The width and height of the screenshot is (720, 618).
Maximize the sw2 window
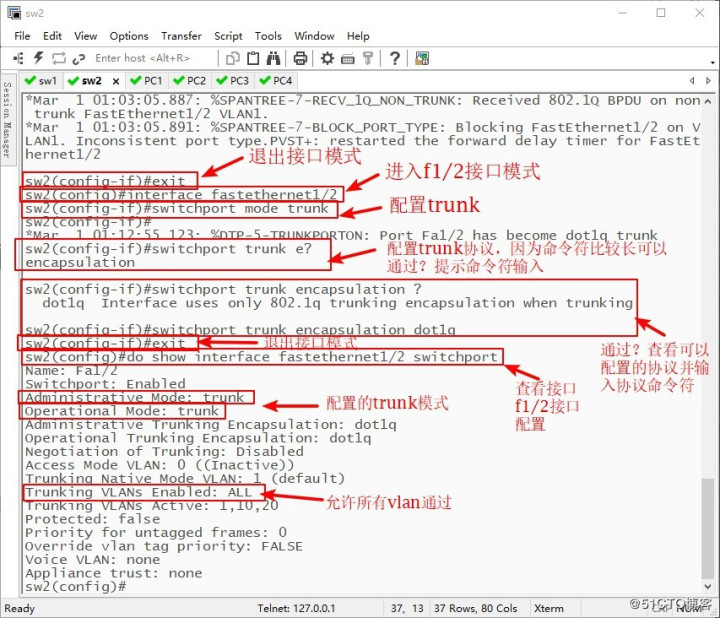click(x=661, y=13)
